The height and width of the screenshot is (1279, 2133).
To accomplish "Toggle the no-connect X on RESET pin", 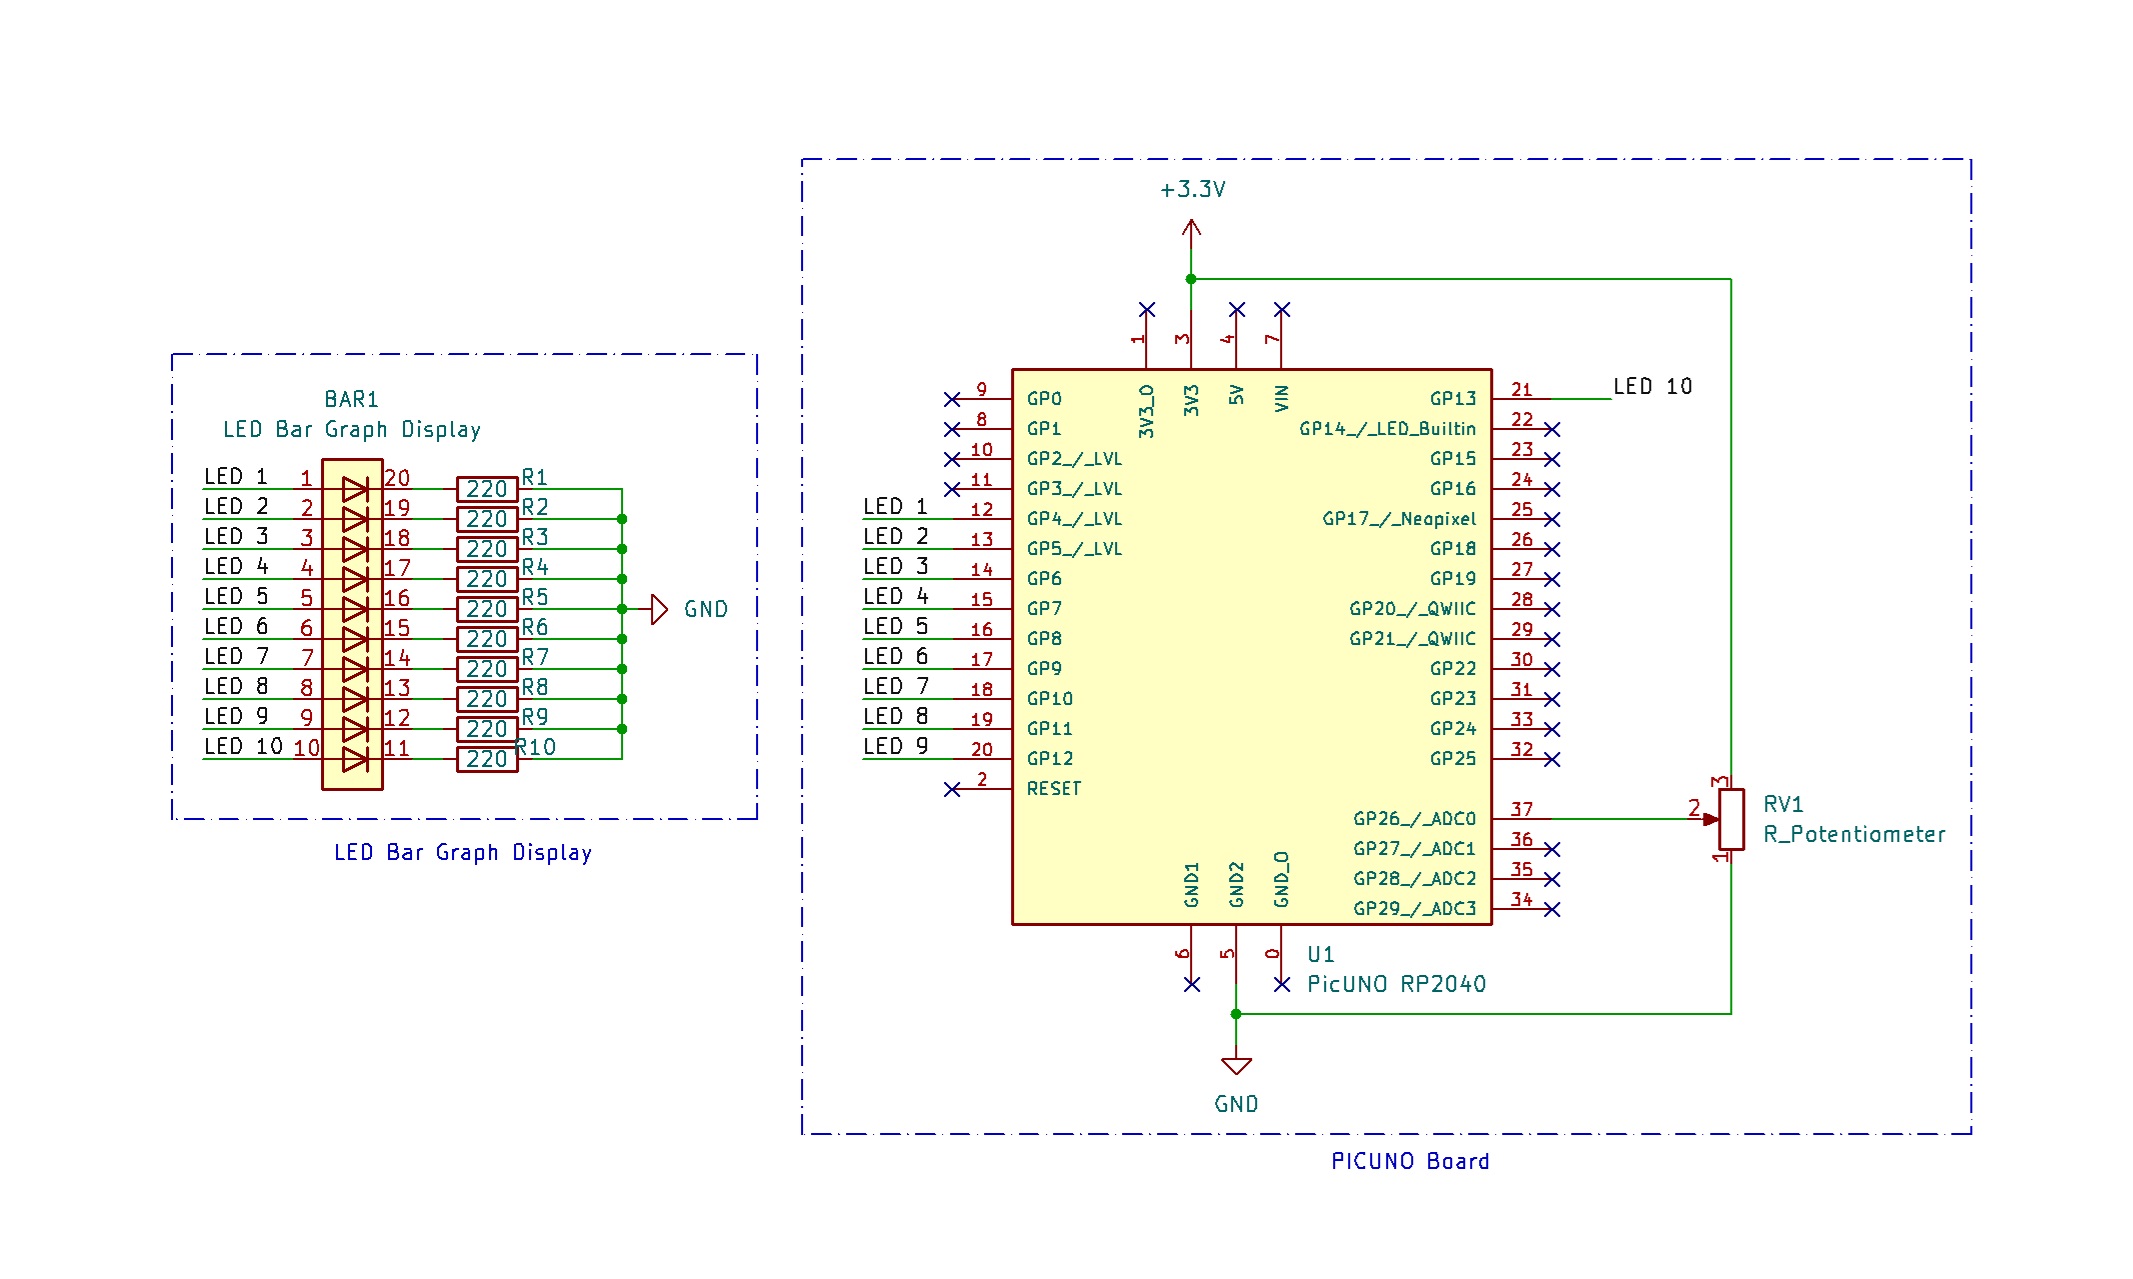I will click(x=952, y=789).
